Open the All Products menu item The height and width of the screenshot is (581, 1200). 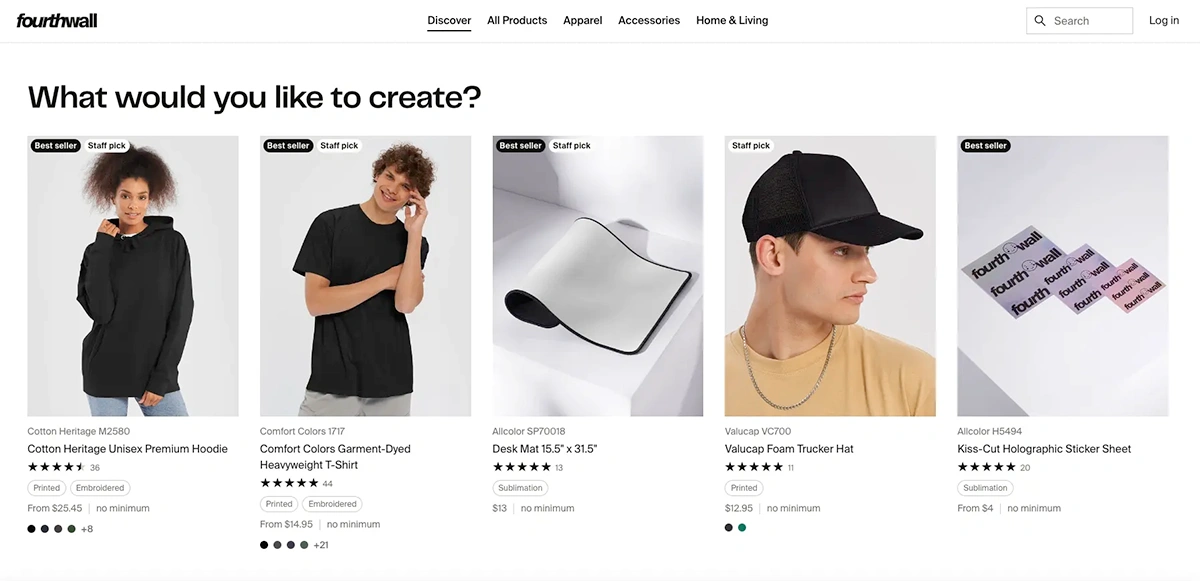517,20
